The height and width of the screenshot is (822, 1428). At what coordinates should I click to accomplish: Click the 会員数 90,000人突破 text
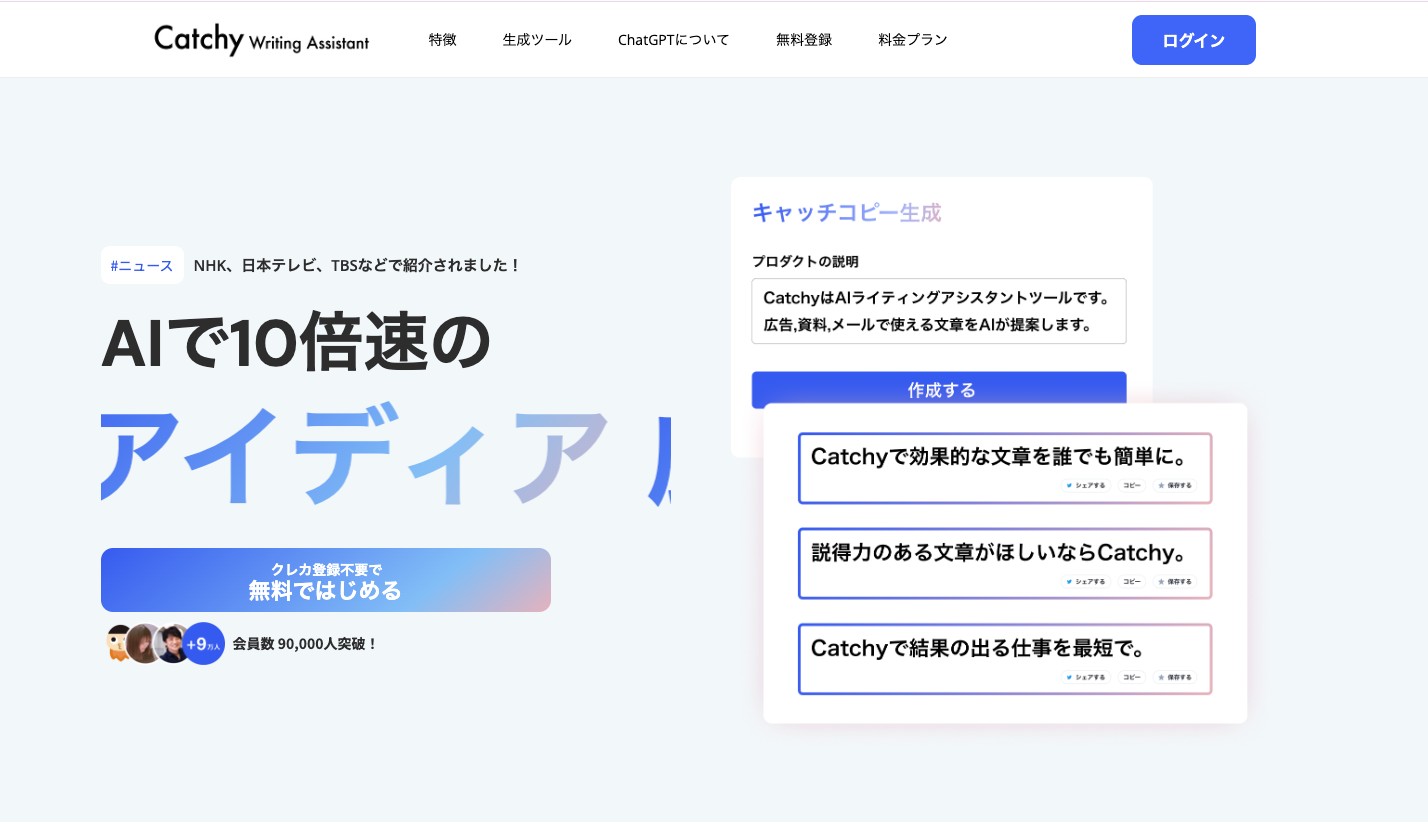(305, 644)
